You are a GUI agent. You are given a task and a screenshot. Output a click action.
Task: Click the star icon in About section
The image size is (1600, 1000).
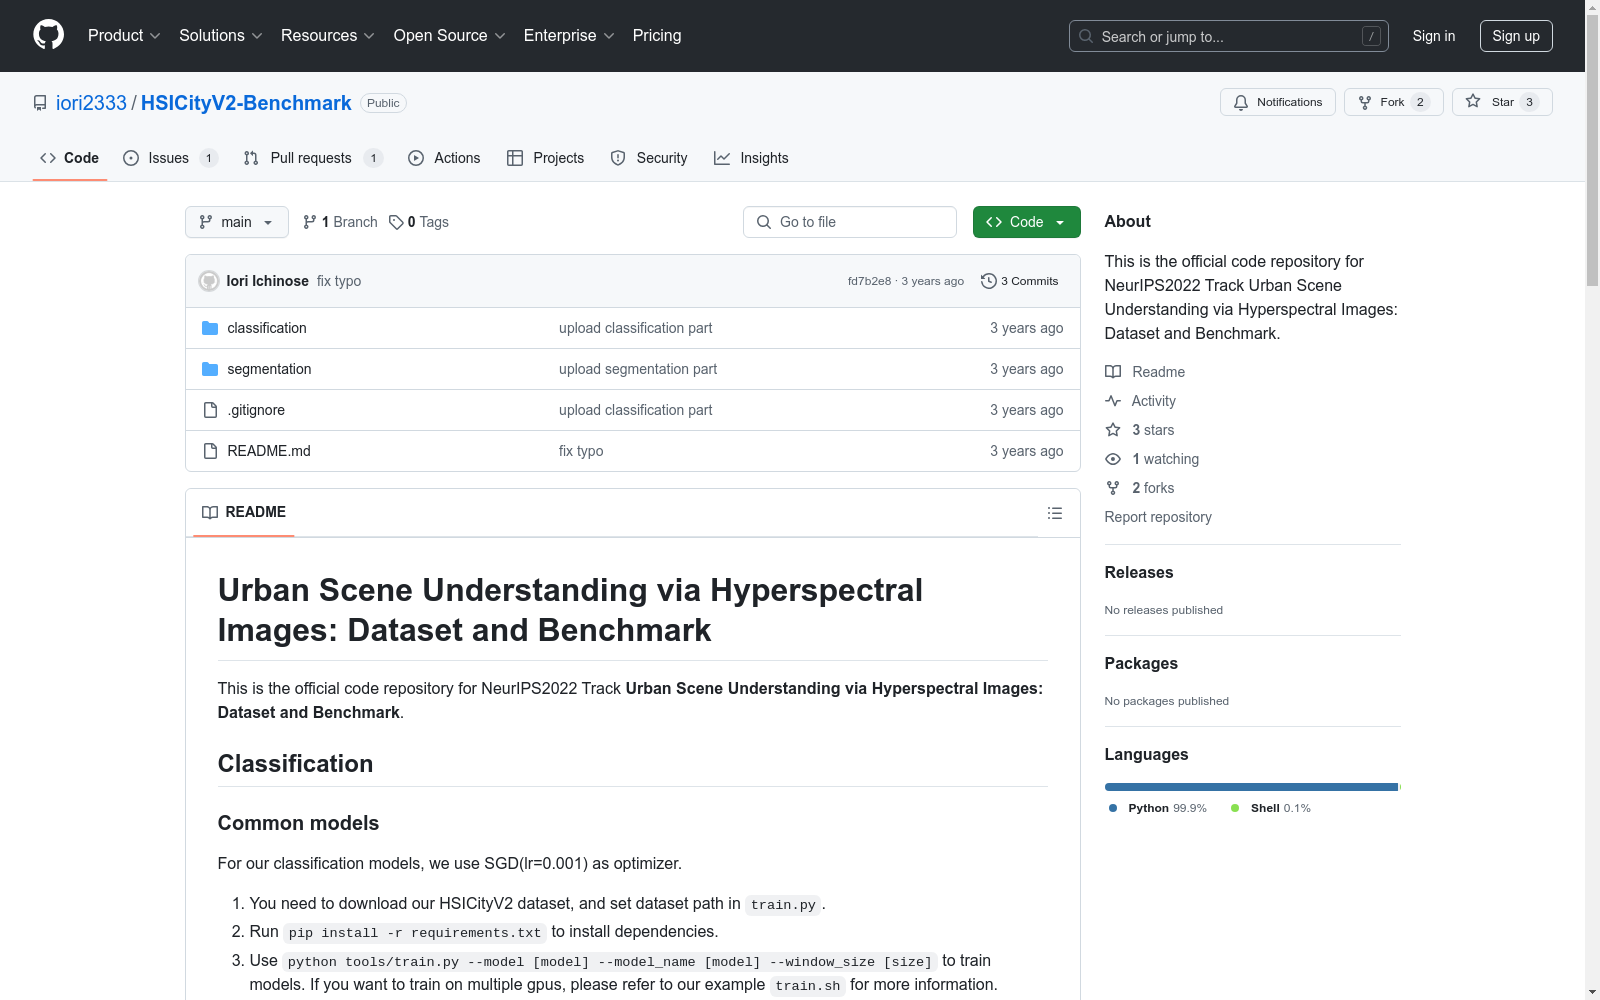pos(1113,430)
